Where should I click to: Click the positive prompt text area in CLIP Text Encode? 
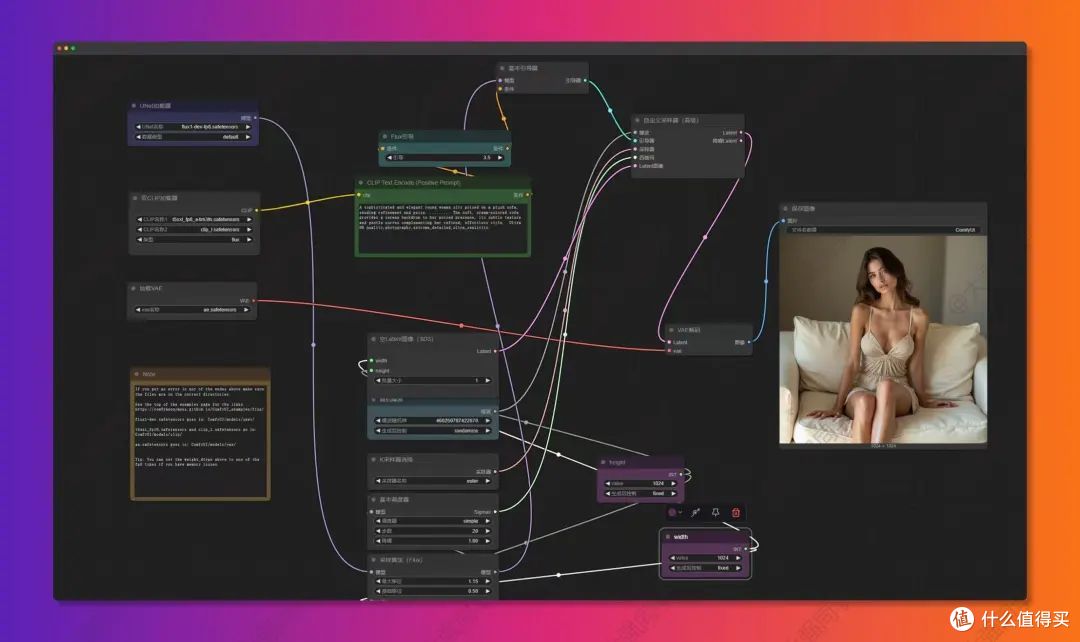442,228
